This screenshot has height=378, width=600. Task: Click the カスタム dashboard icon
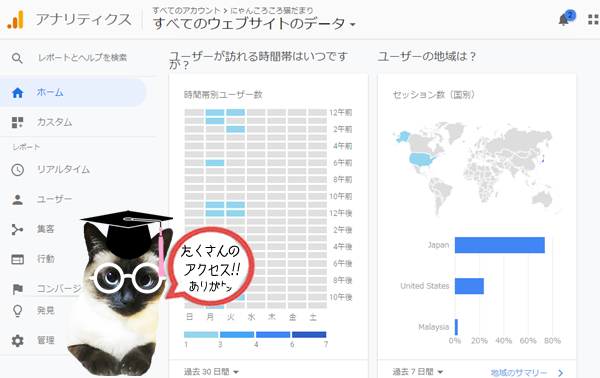pos(18,122)
